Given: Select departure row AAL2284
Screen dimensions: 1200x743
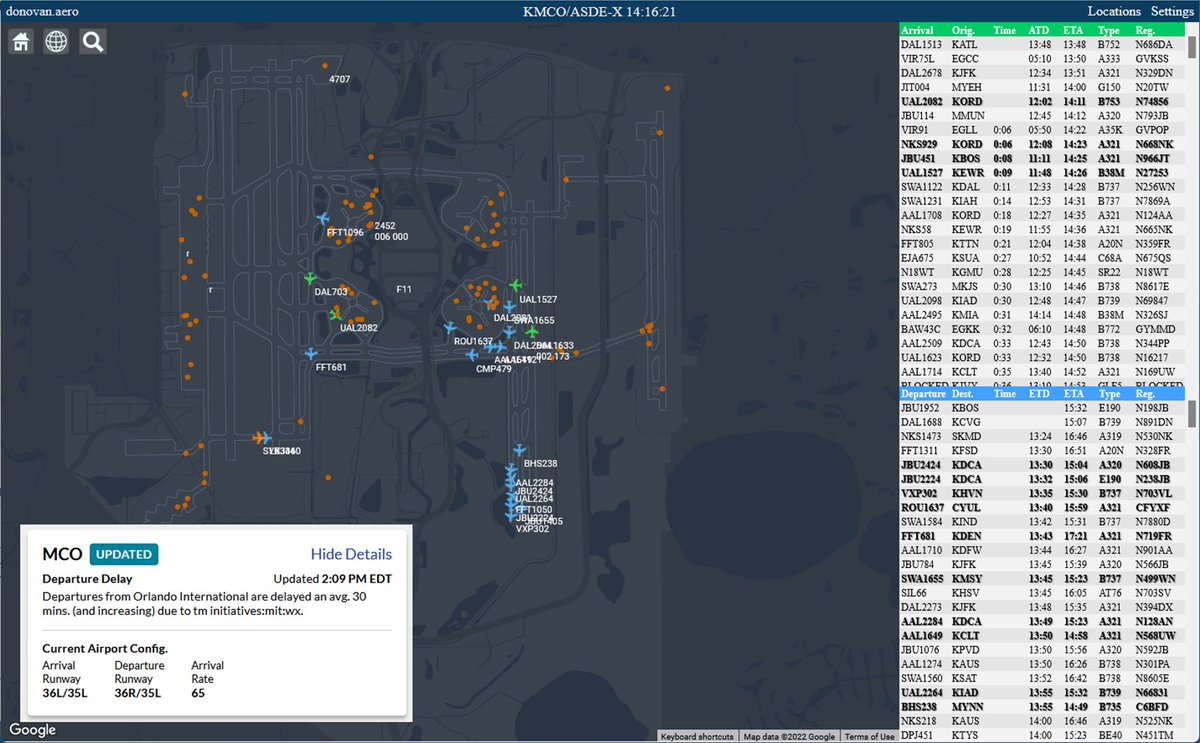Looking at the screenshot, I should 1043,621.
